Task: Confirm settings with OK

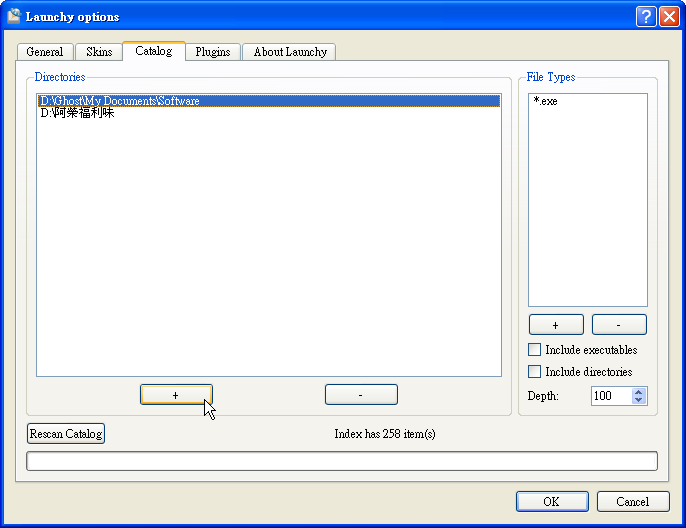Action: (x=552, y=501)
